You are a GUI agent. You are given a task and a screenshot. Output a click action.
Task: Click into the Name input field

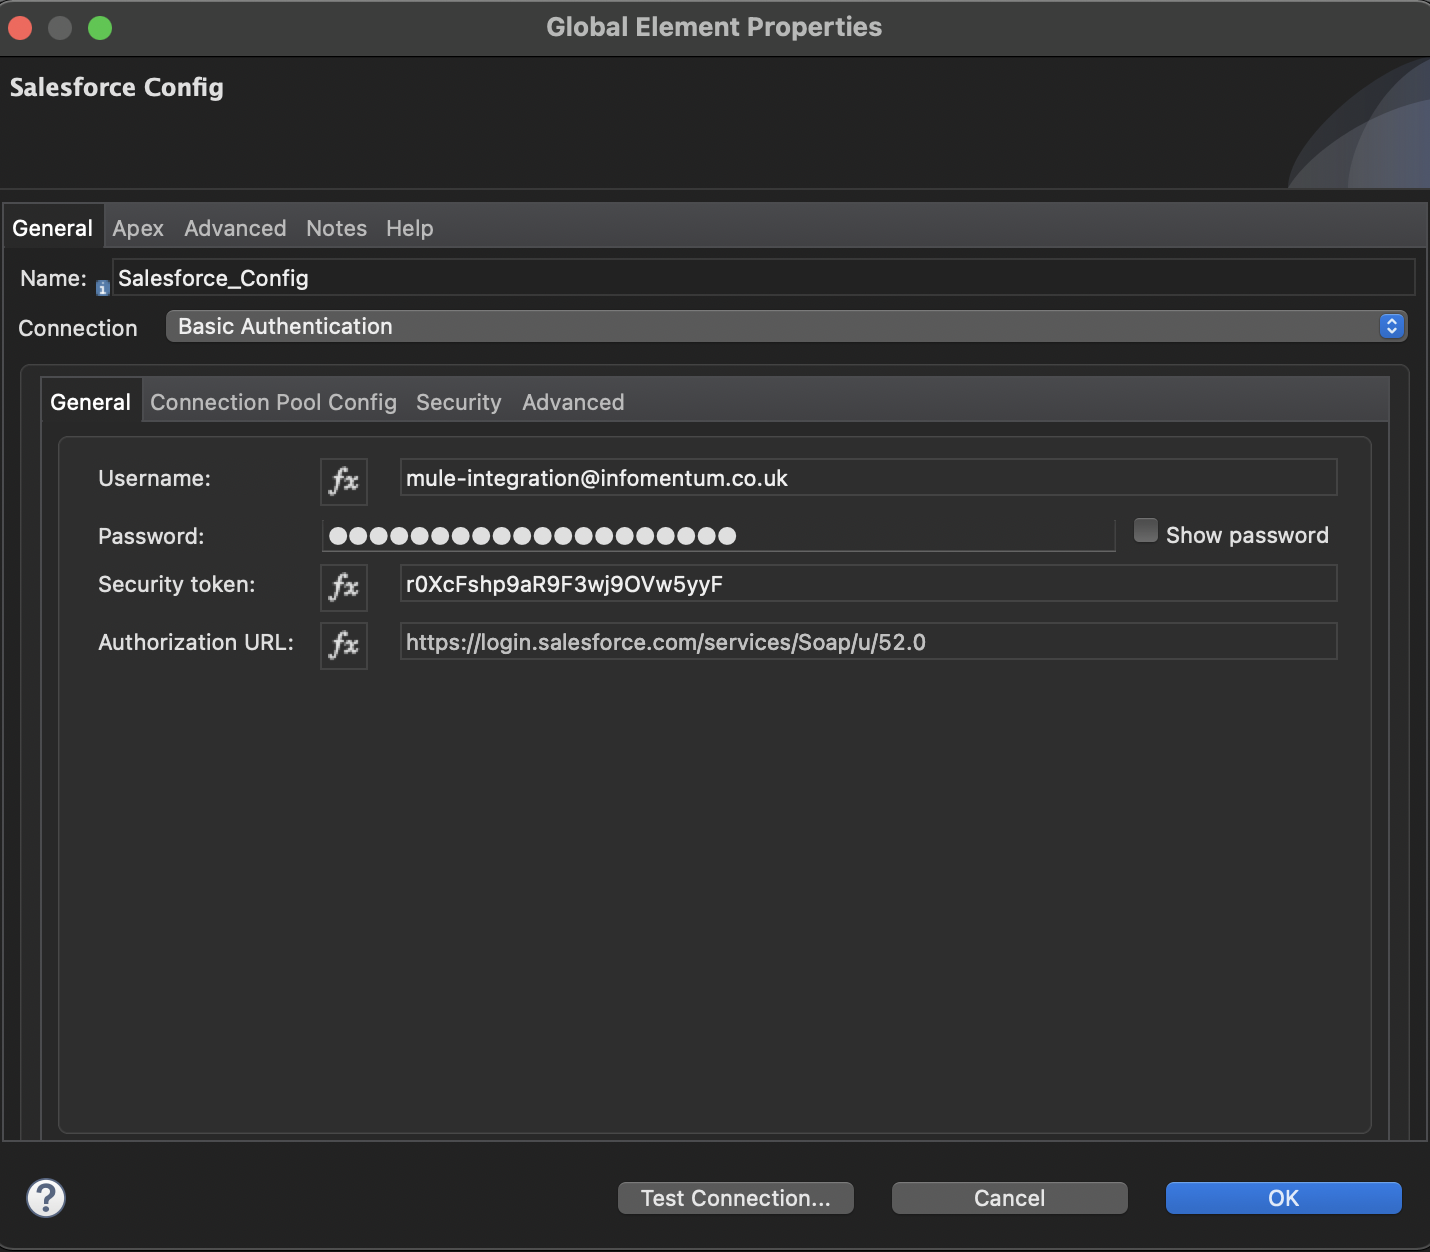764,277
